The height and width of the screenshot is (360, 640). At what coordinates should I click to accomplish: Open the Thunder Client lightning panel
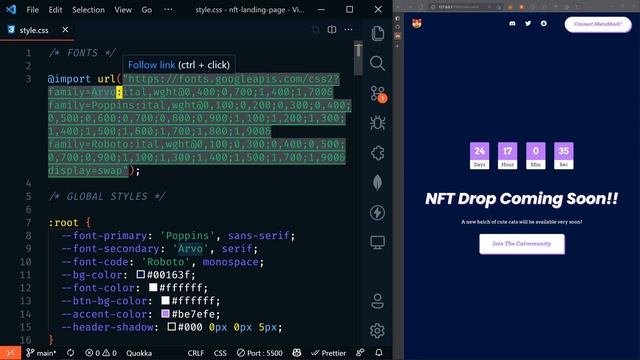tap(378, 213)
